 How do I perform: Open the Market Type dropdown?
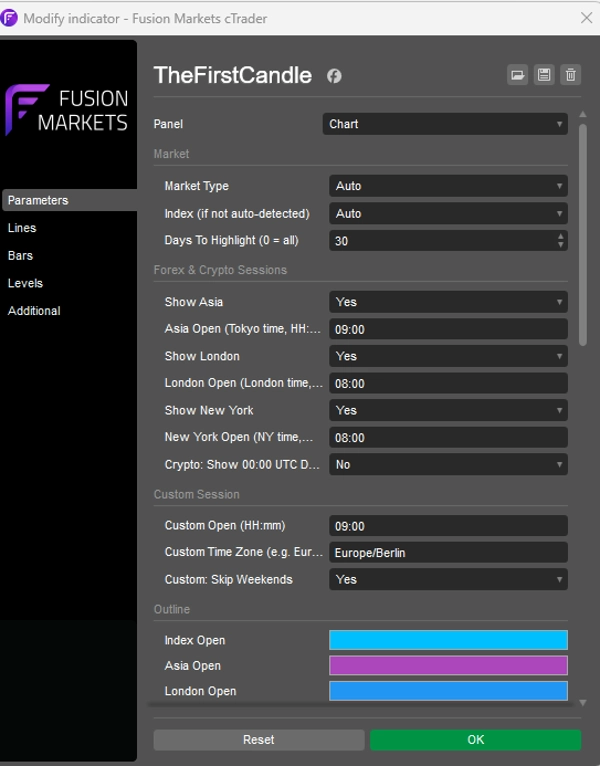(x=449, y=186)
